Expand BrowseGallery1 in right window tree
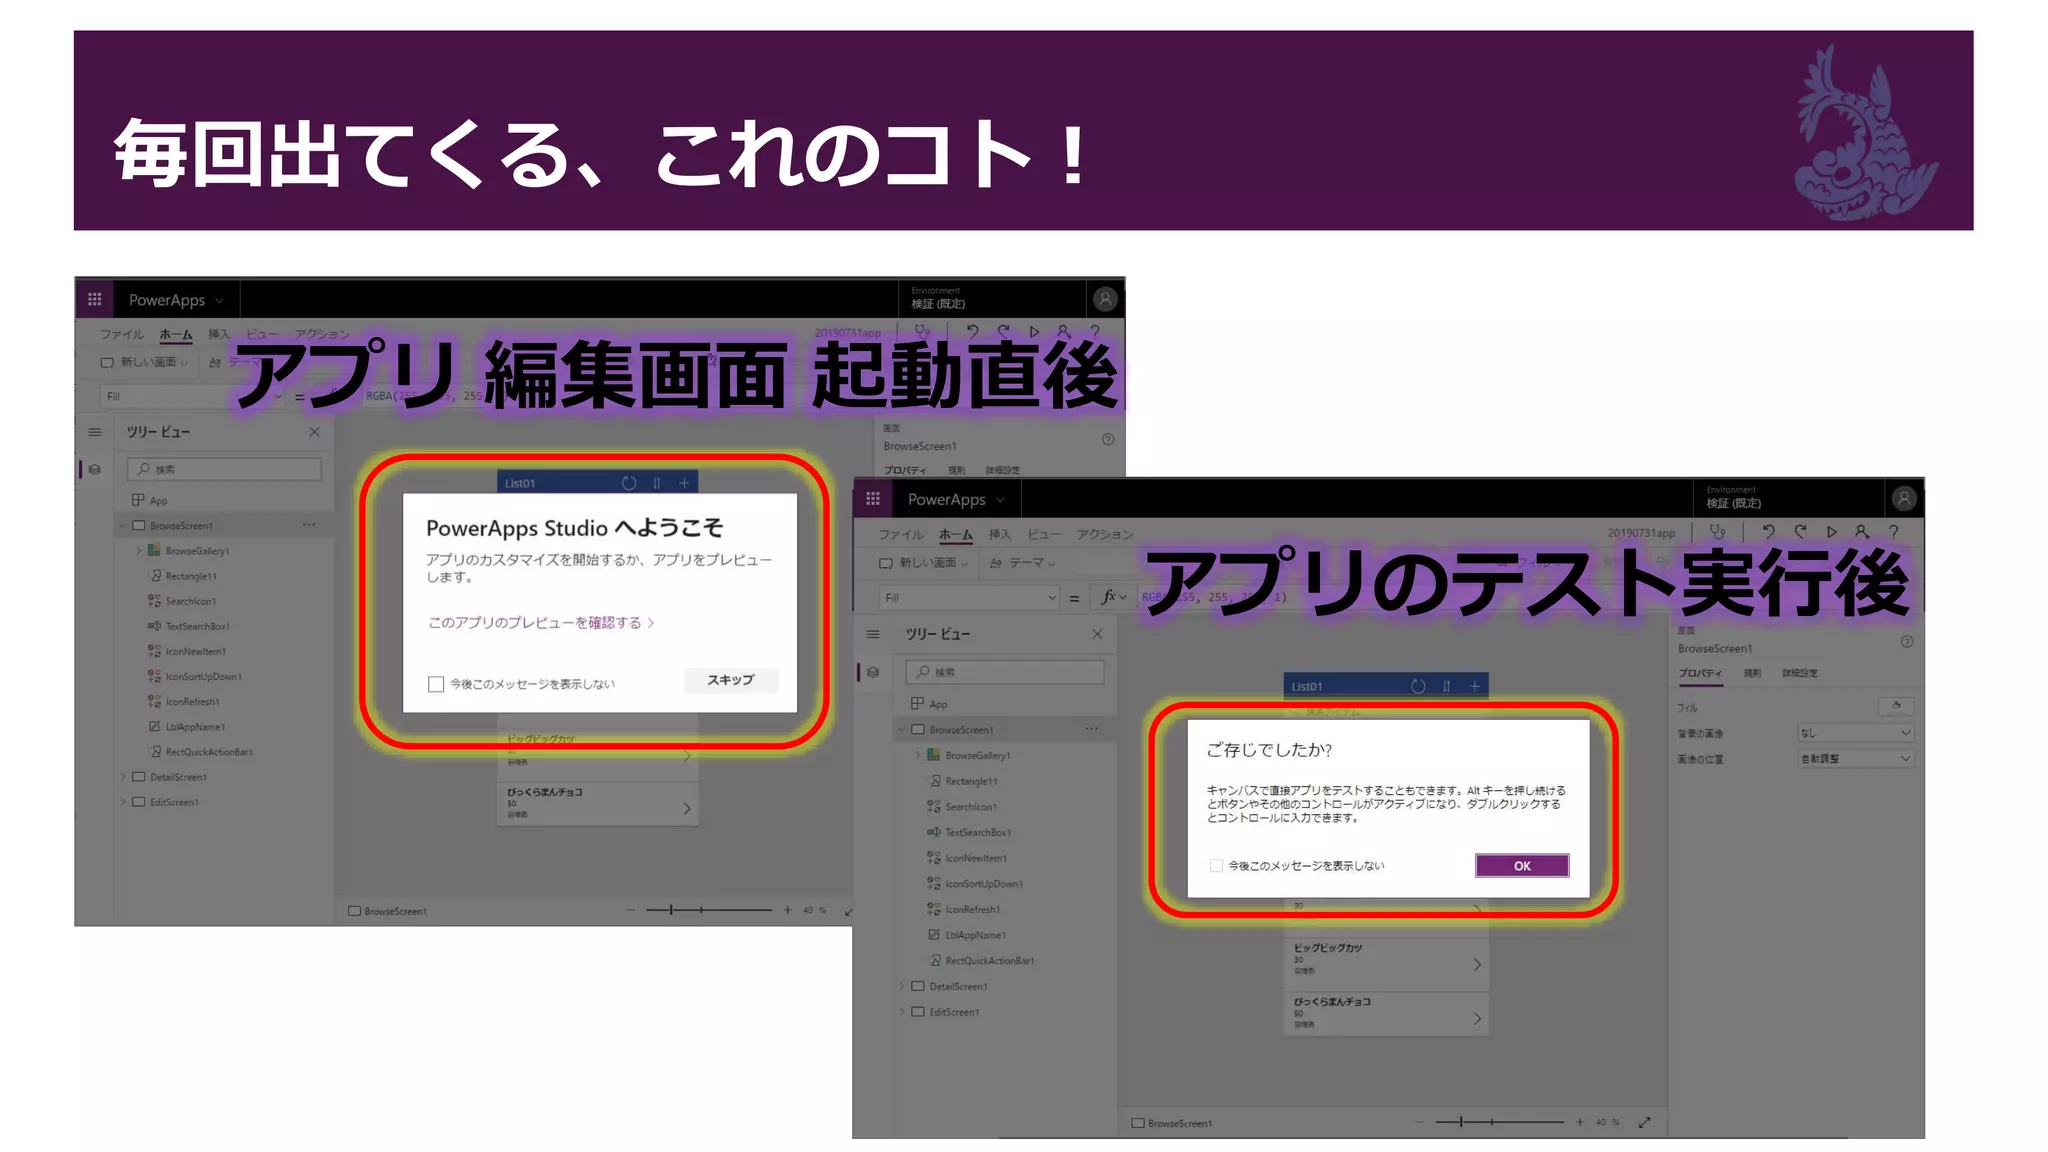 (918, 755)
